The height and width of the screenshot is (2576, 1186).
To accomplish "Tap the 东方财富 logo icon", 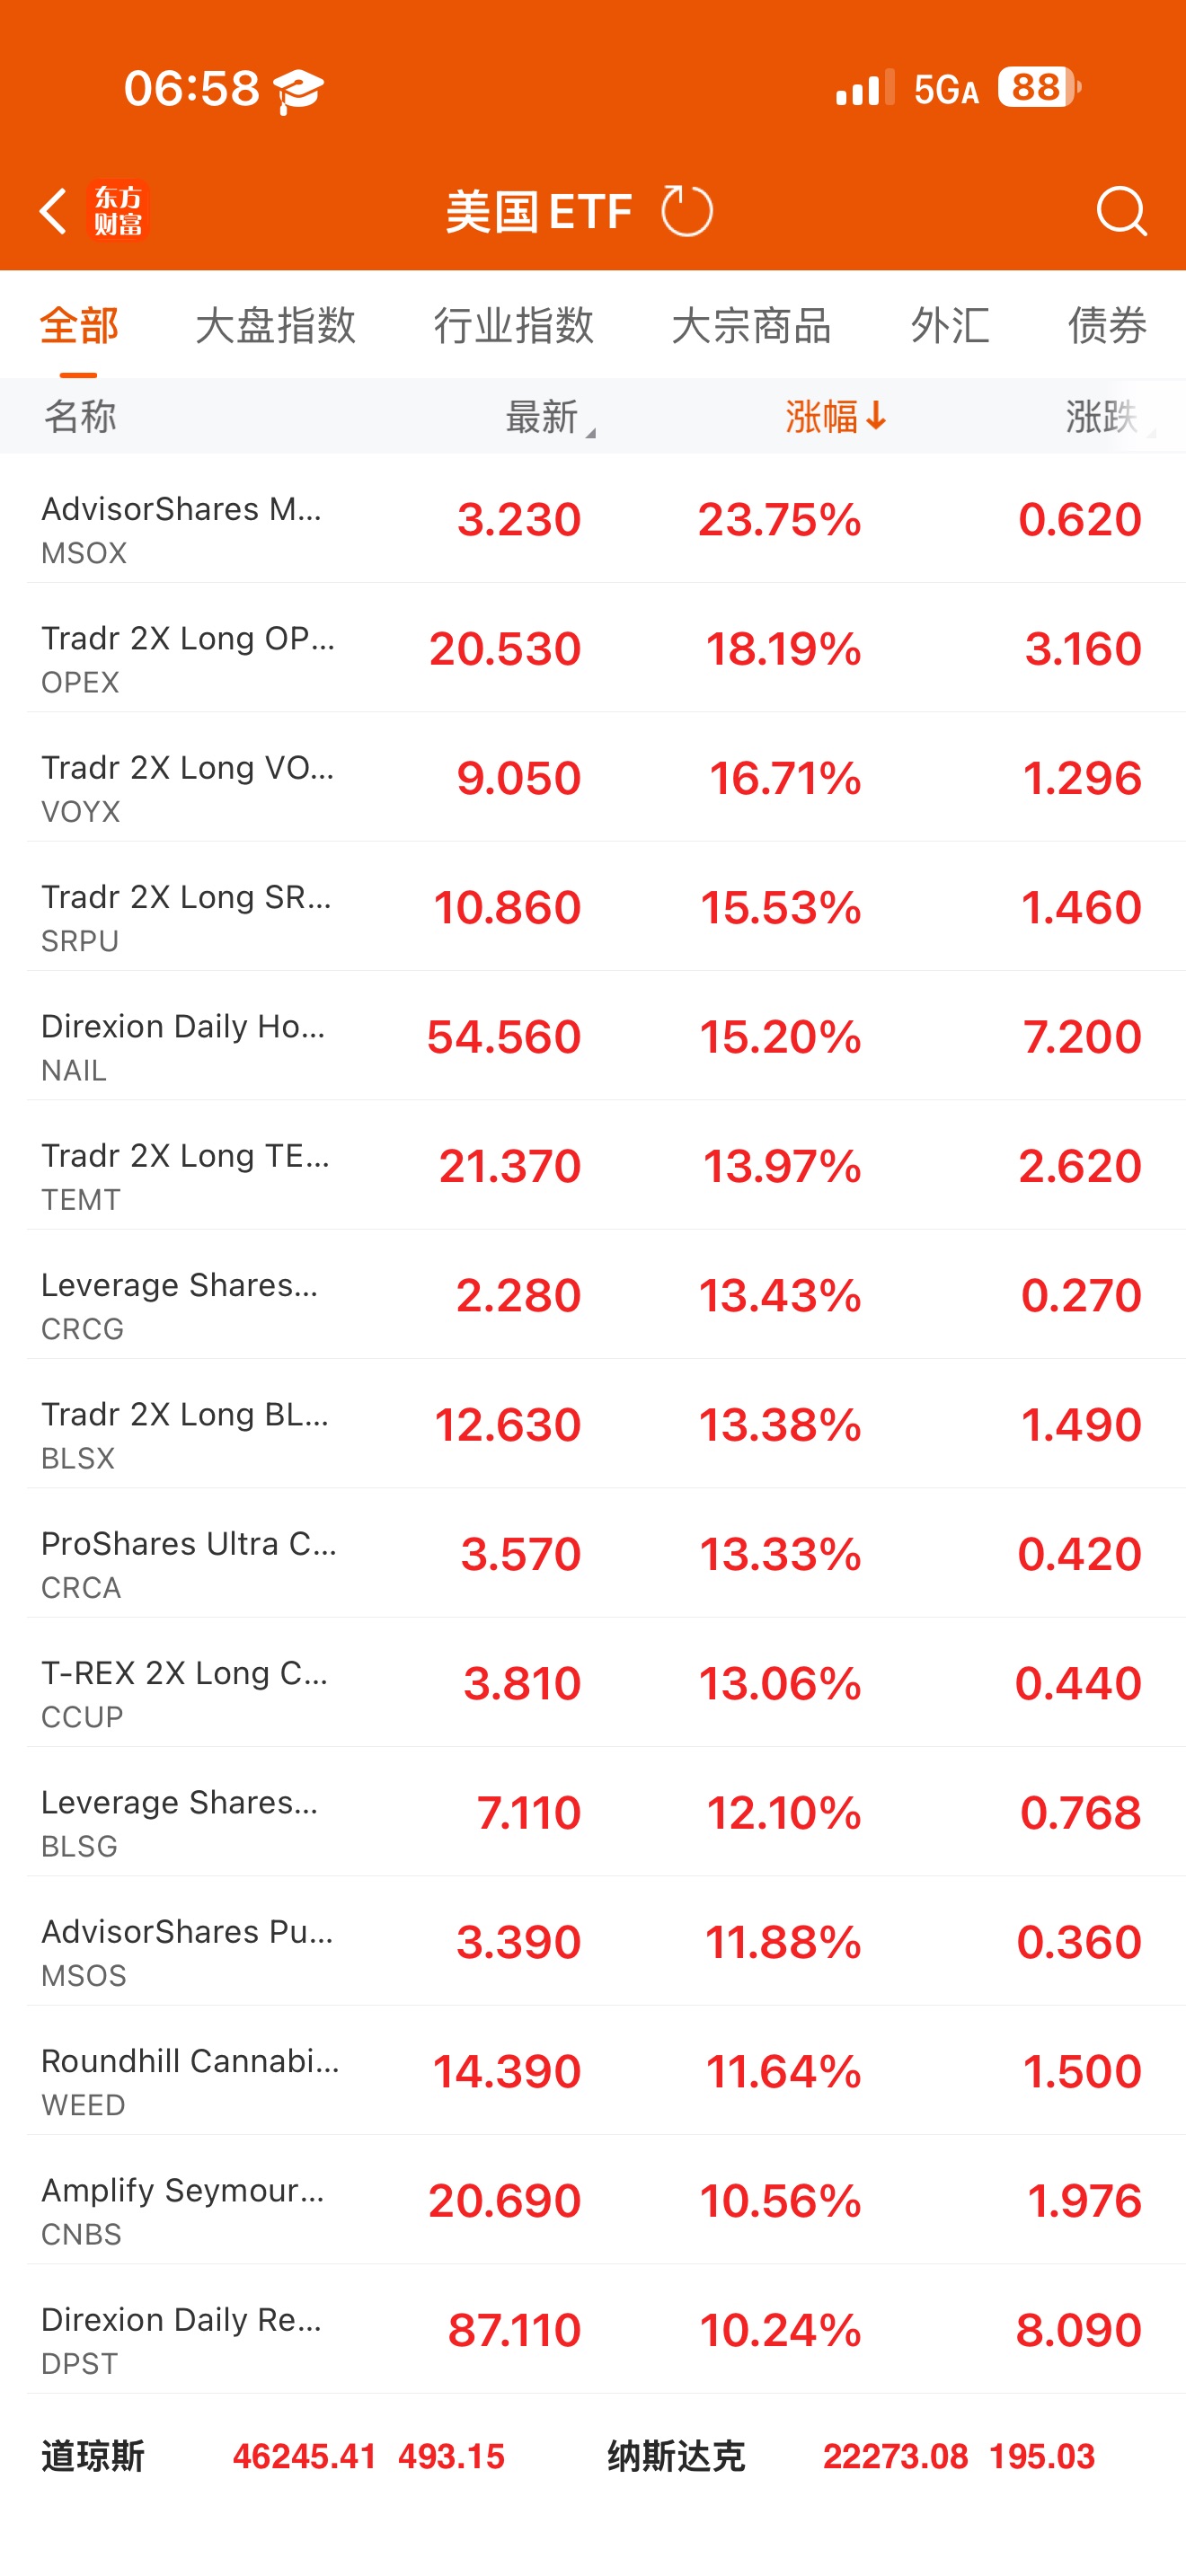I will pyautogui.click(x=118, y=211).
